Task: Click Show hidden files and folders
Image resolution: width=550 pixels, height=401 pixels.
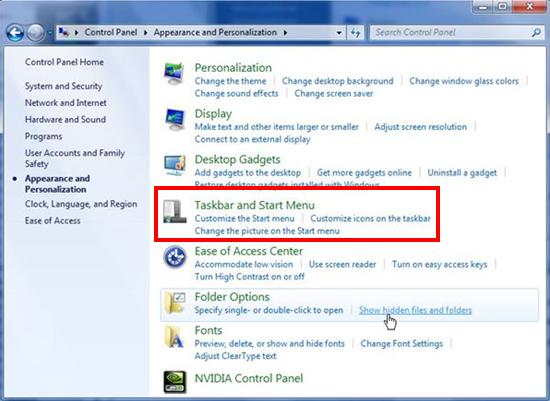Action: [x=416, y=310]
